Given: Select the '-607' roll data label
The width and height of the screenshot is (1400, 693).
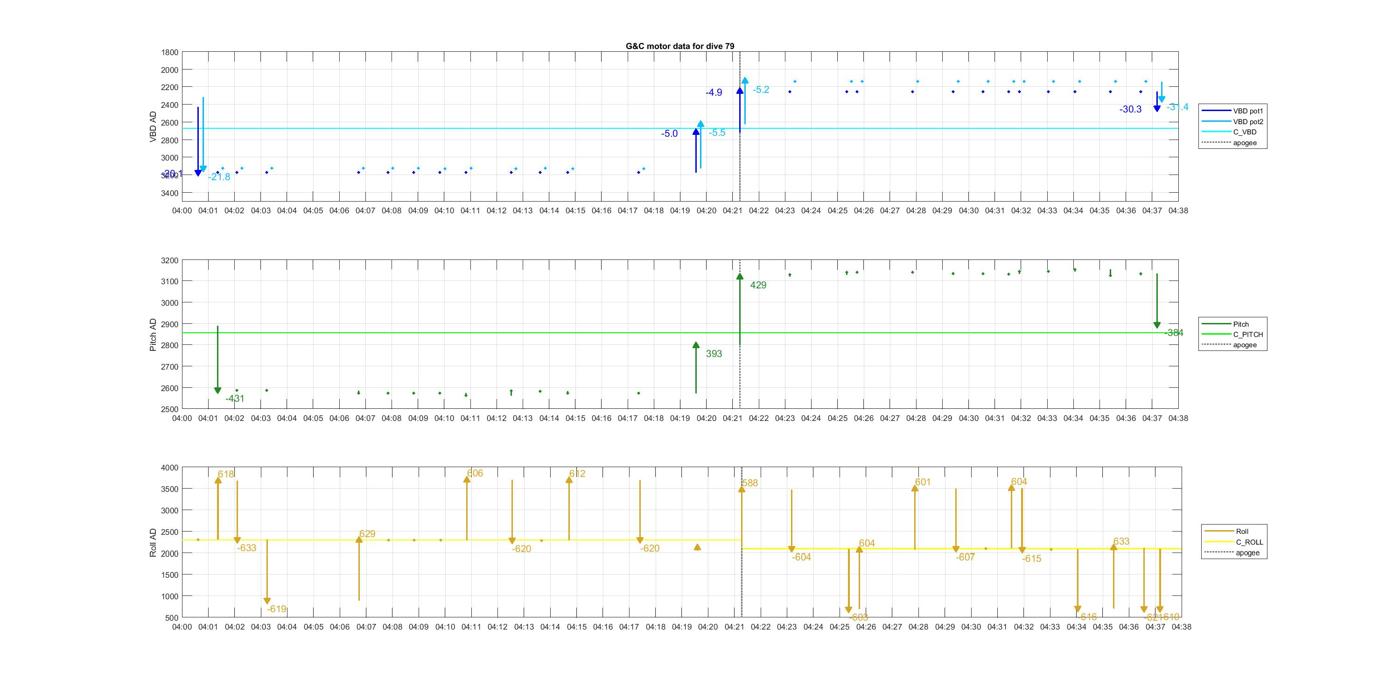Looking at the screenshot, I should (x=965, y=558).
